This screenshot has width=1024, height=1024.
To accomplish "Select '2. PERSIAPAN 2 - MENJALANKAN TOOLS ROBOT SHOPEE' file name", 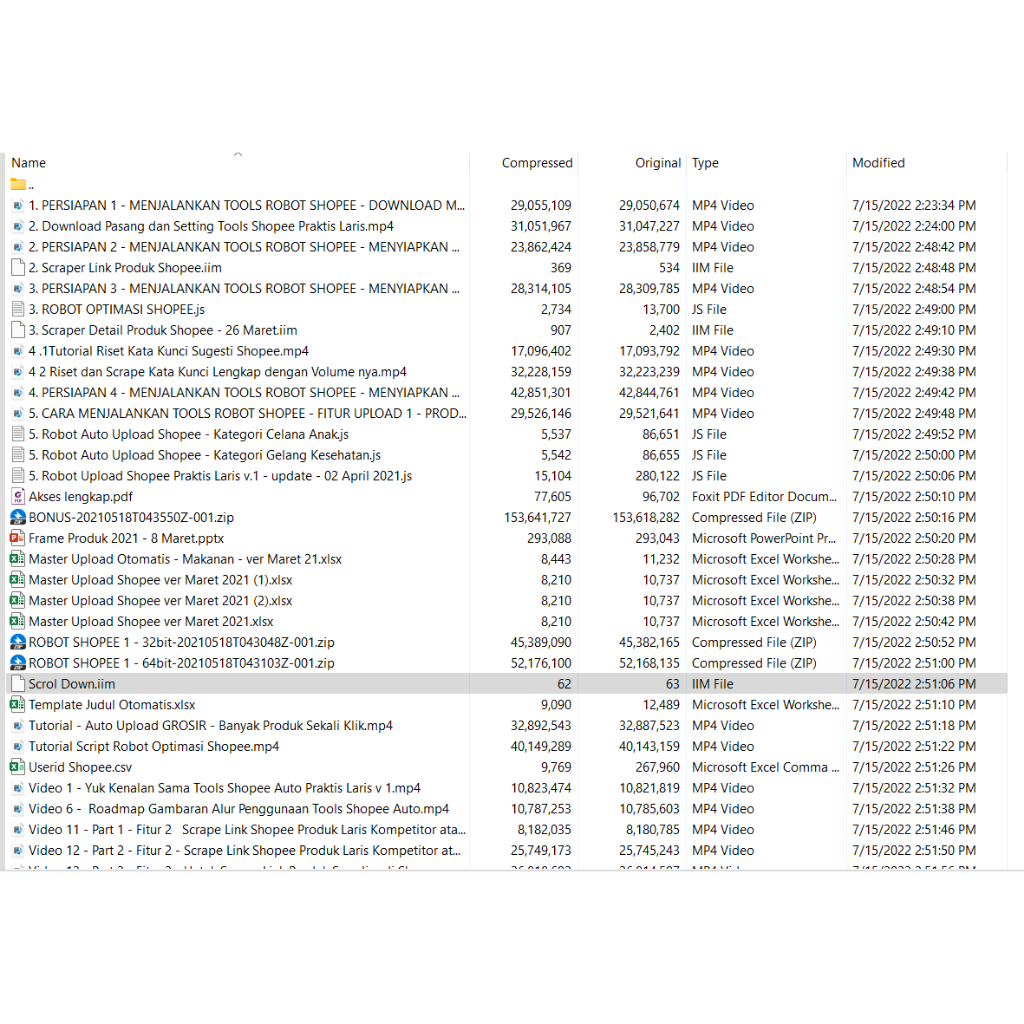I will (x=244, y=247).
